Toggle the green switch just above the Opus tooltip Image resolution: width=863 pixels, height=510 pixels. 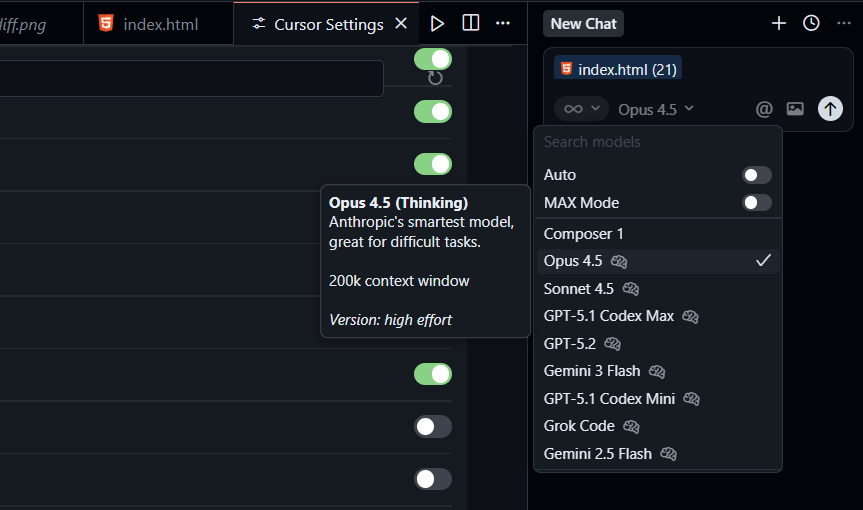[x=433, y=164]
